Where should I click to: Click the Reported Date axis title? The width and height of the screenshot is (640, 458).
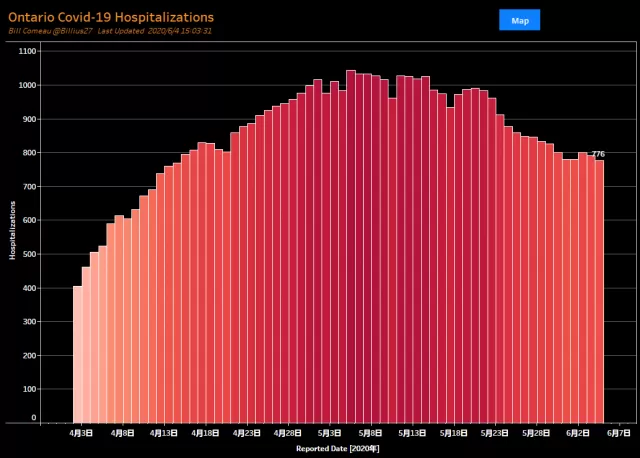[x=338, y=449]
